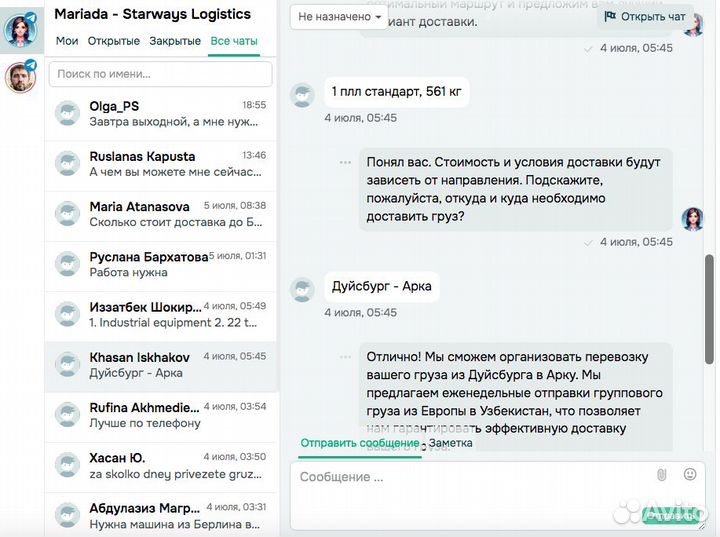
Task: Open the Руслана Бархатова chat
Action: point(161,265)
